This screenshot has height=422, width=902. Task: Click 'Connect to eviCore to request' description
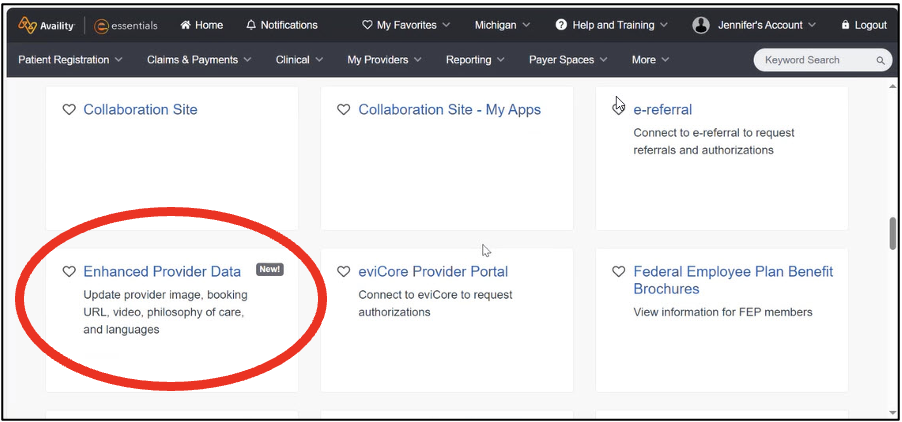tap(435, 295)
